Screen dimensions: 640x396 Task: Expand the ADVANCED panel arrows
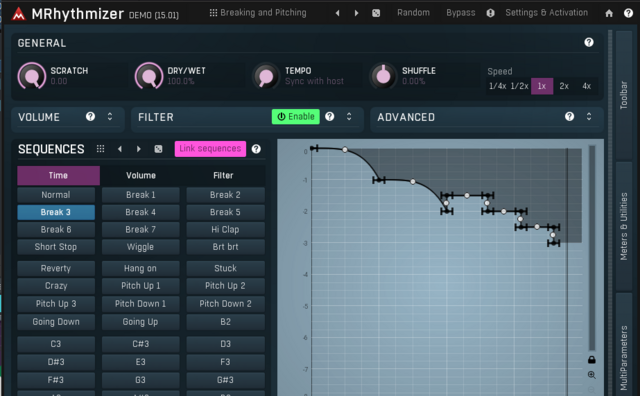pos(589,117)
